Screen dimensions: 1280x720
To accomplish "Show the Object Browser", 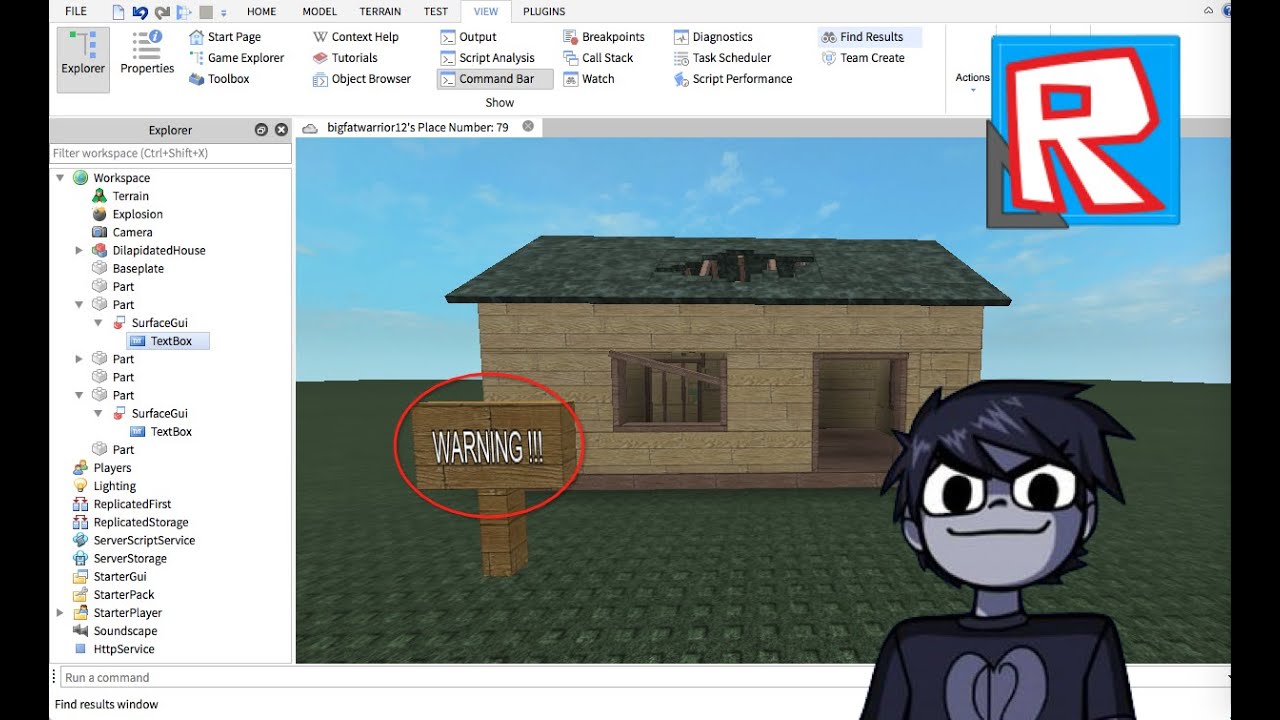I will (x=362, y=79).
